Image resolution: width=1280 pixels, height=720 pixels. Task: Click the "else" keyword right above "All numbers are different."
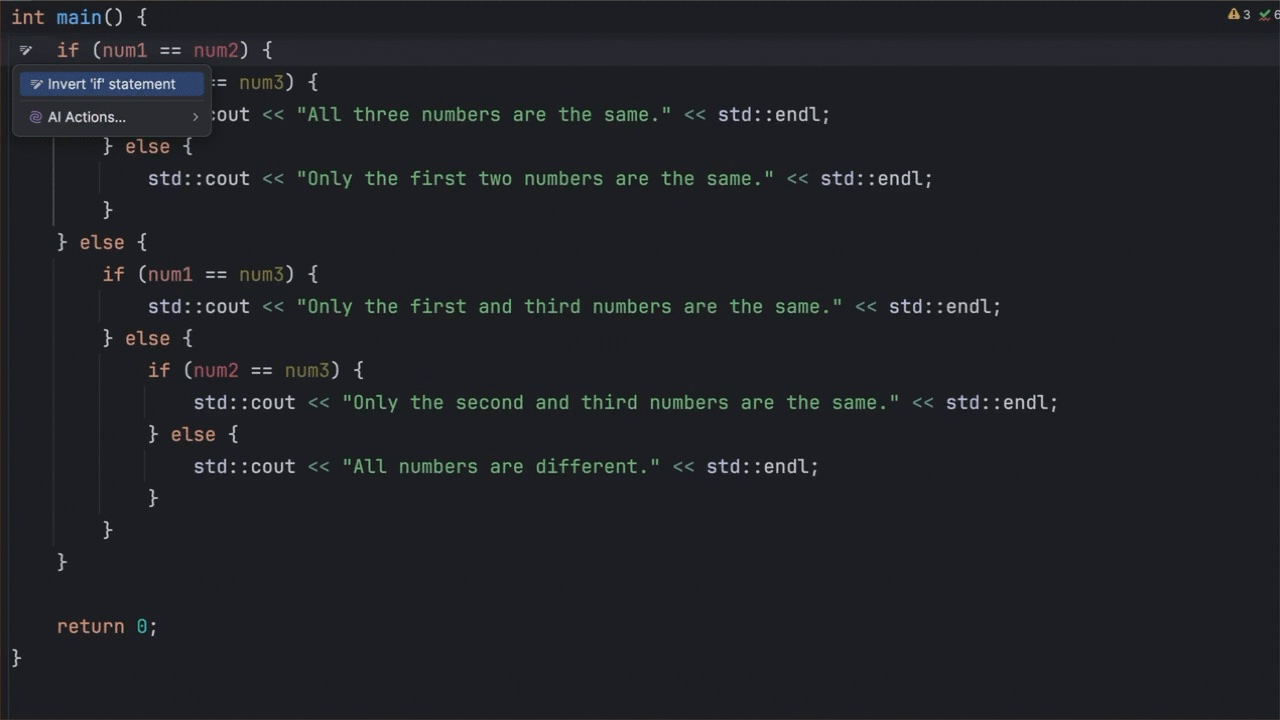click(193, 434)
